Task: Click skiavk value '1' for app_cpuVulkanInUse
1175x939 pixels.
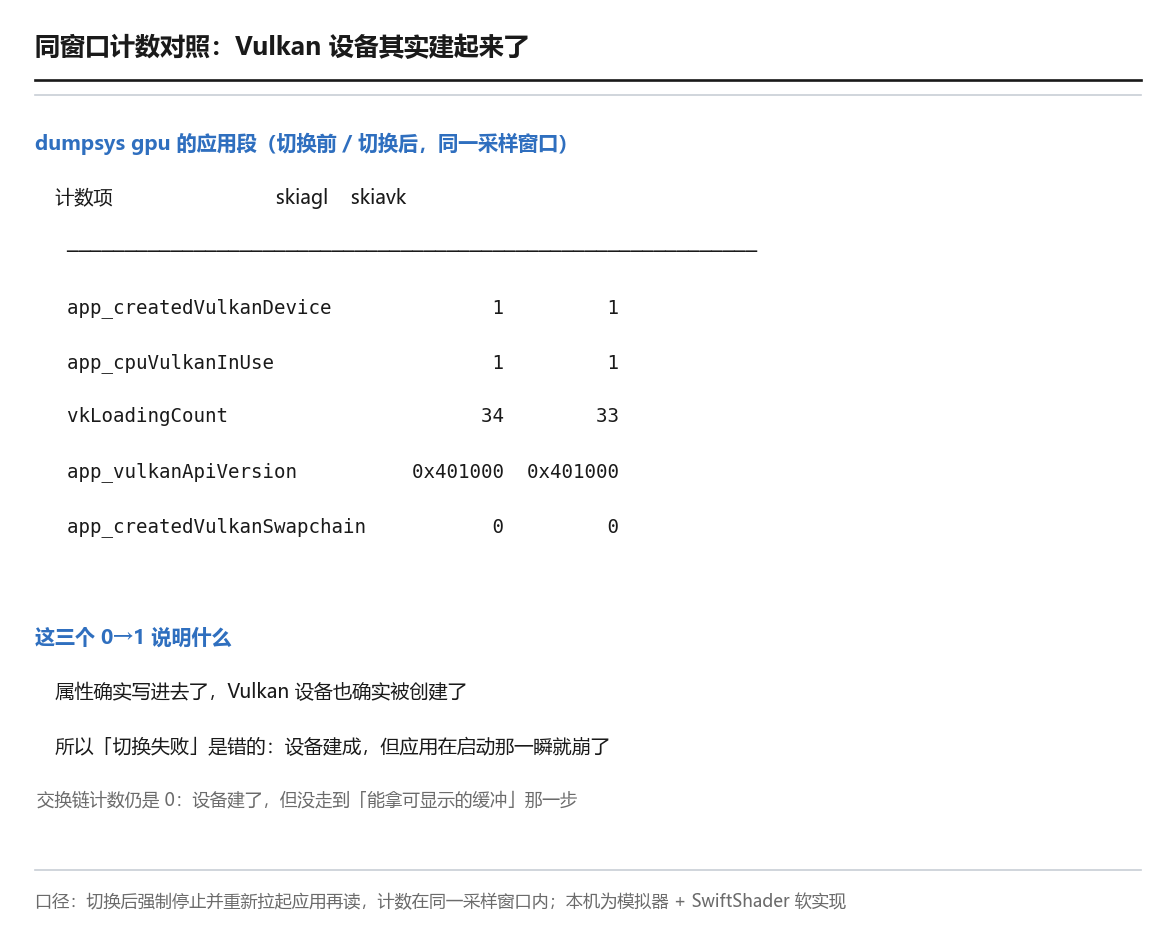Action: click(613, 363)
